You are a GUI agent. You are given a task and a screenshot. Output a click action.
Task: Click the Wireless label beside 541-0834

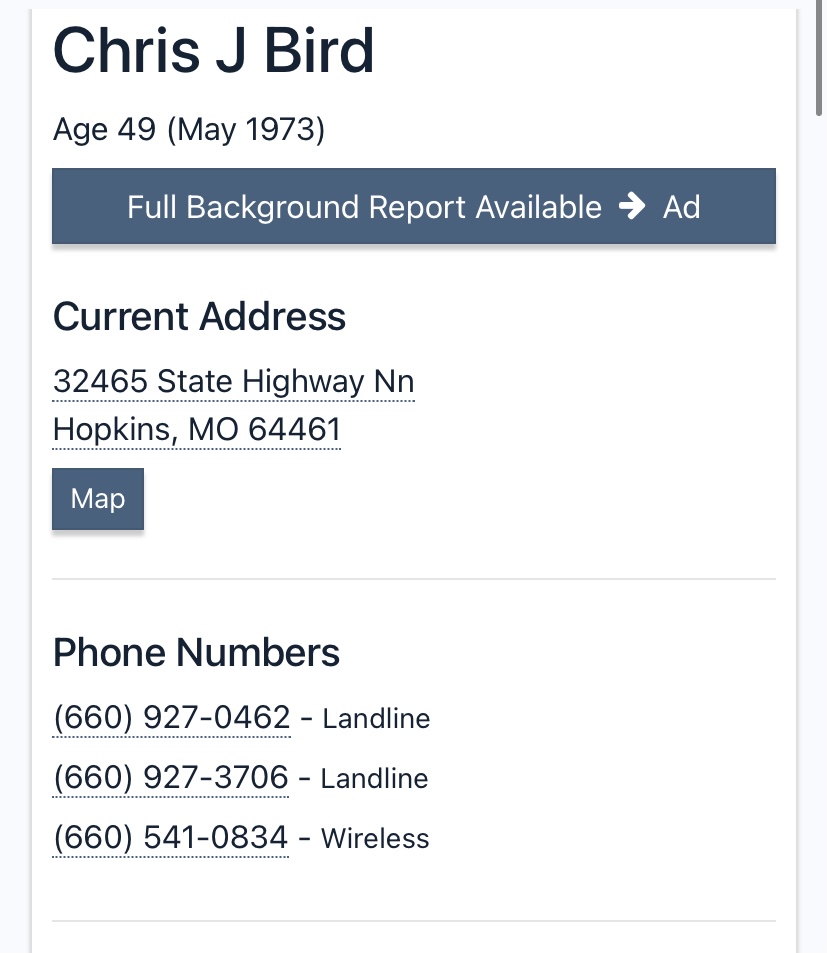tap(375, 839)
